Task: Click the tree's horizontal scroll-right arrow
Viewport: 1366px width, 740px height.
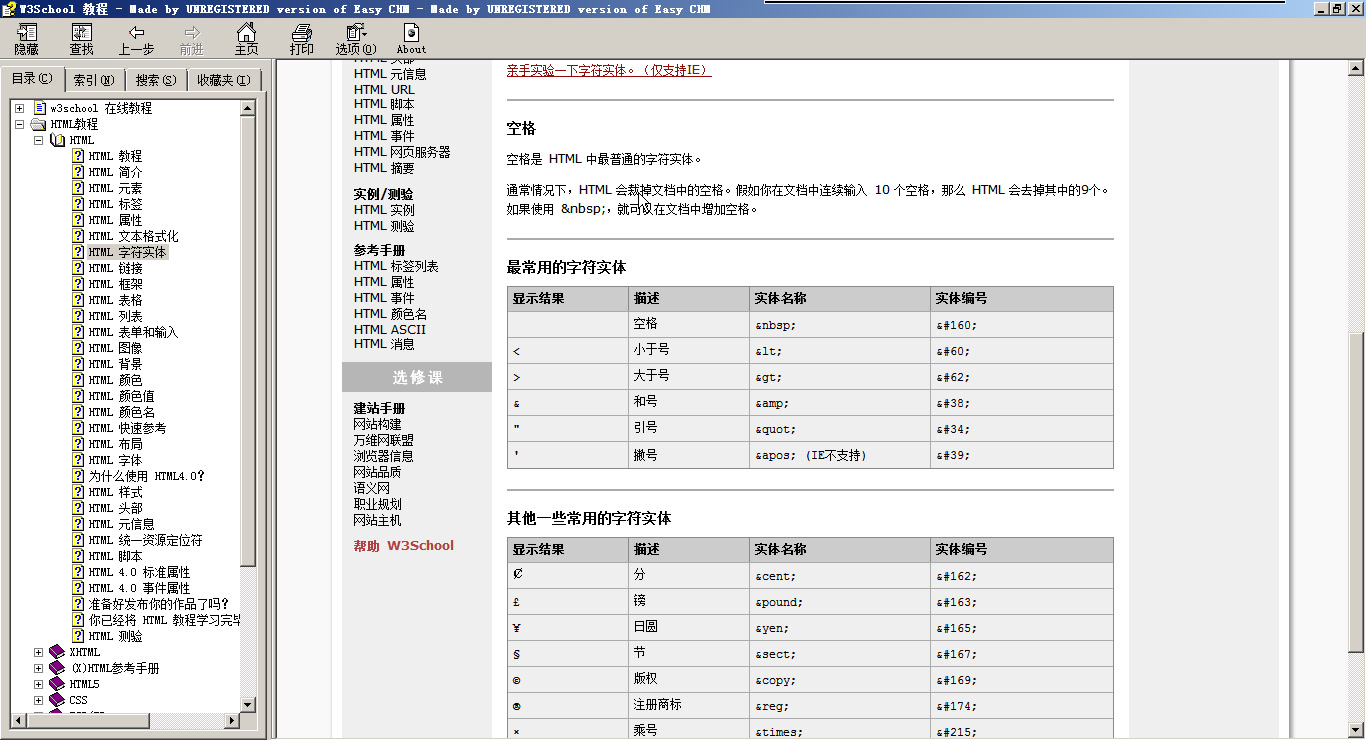Action: [x=232, y=720]
